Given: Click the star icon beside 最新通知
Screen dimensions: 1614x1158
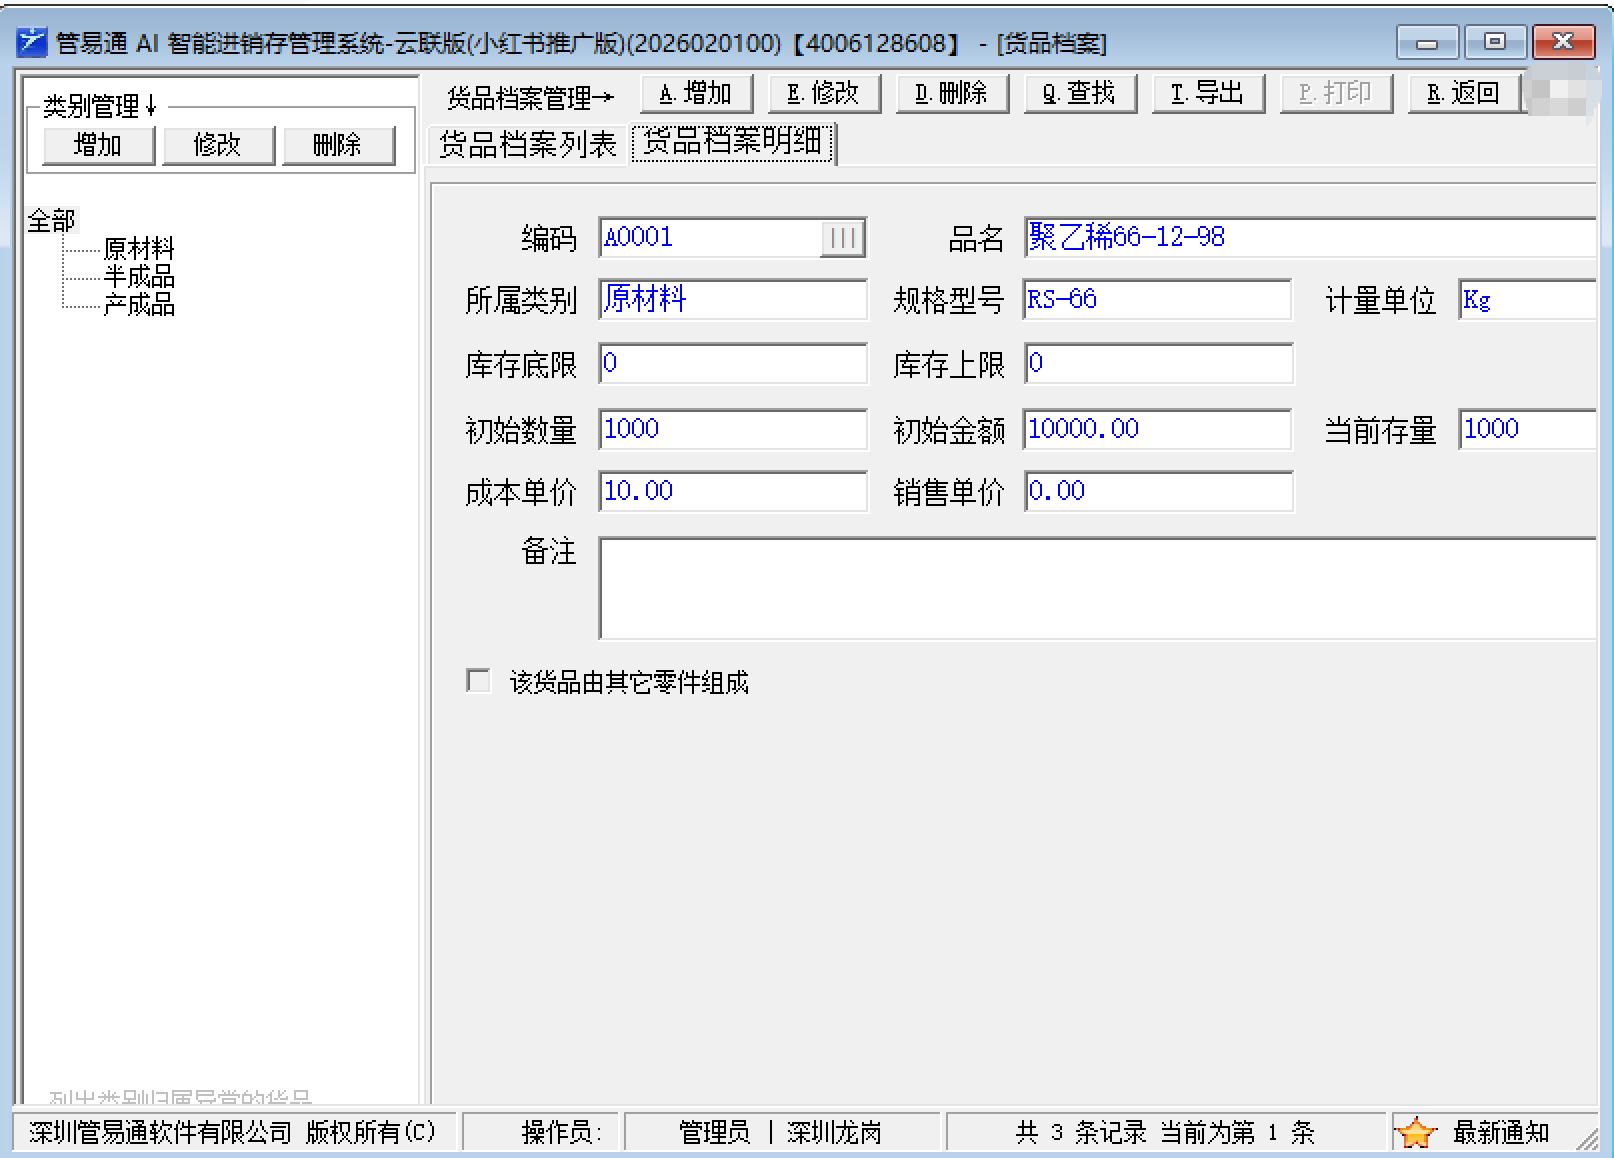Looking at the screenshot, I should point(1415,1133).
